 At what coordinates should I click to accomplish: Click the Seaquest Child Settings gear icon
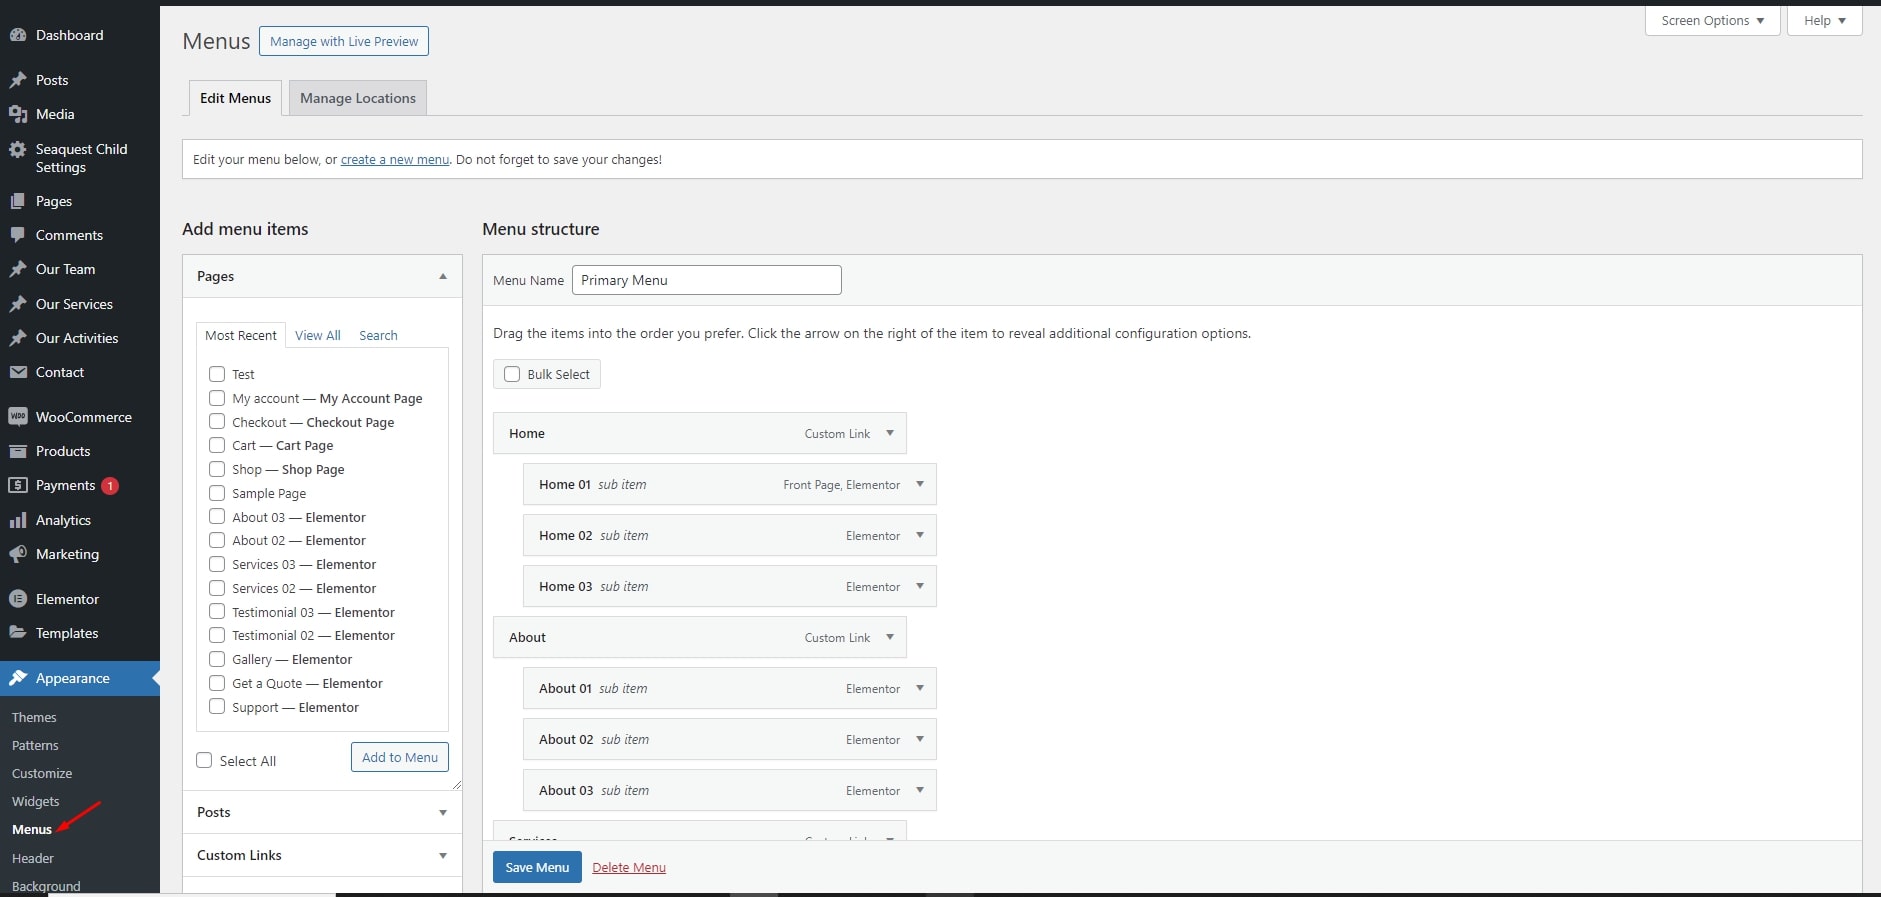[18, 150]
